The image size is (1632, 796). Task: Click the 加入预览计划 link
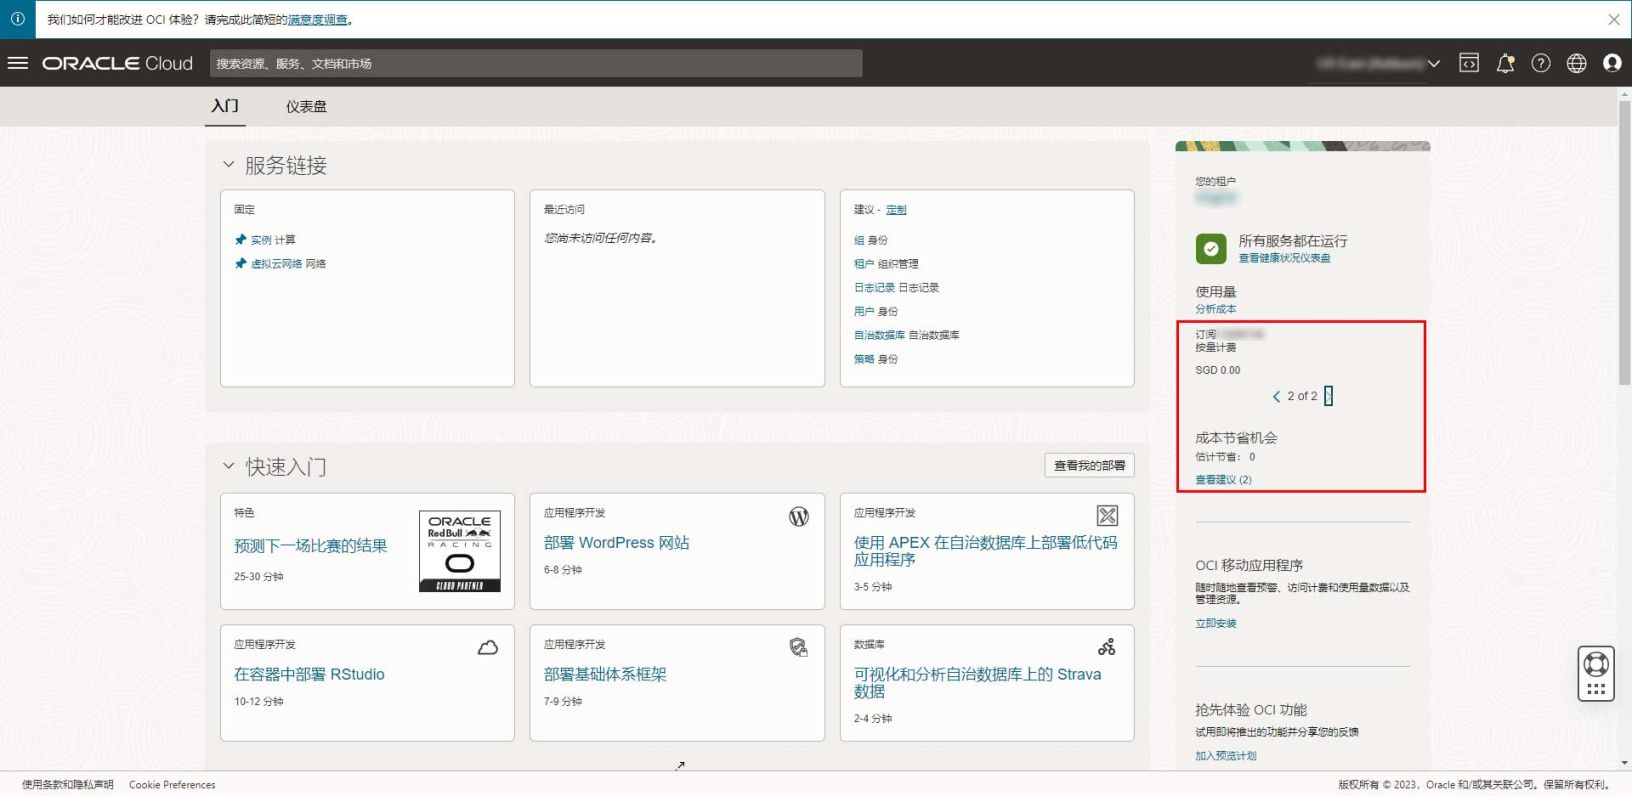pyautogui.click(x=1225, y=756)
